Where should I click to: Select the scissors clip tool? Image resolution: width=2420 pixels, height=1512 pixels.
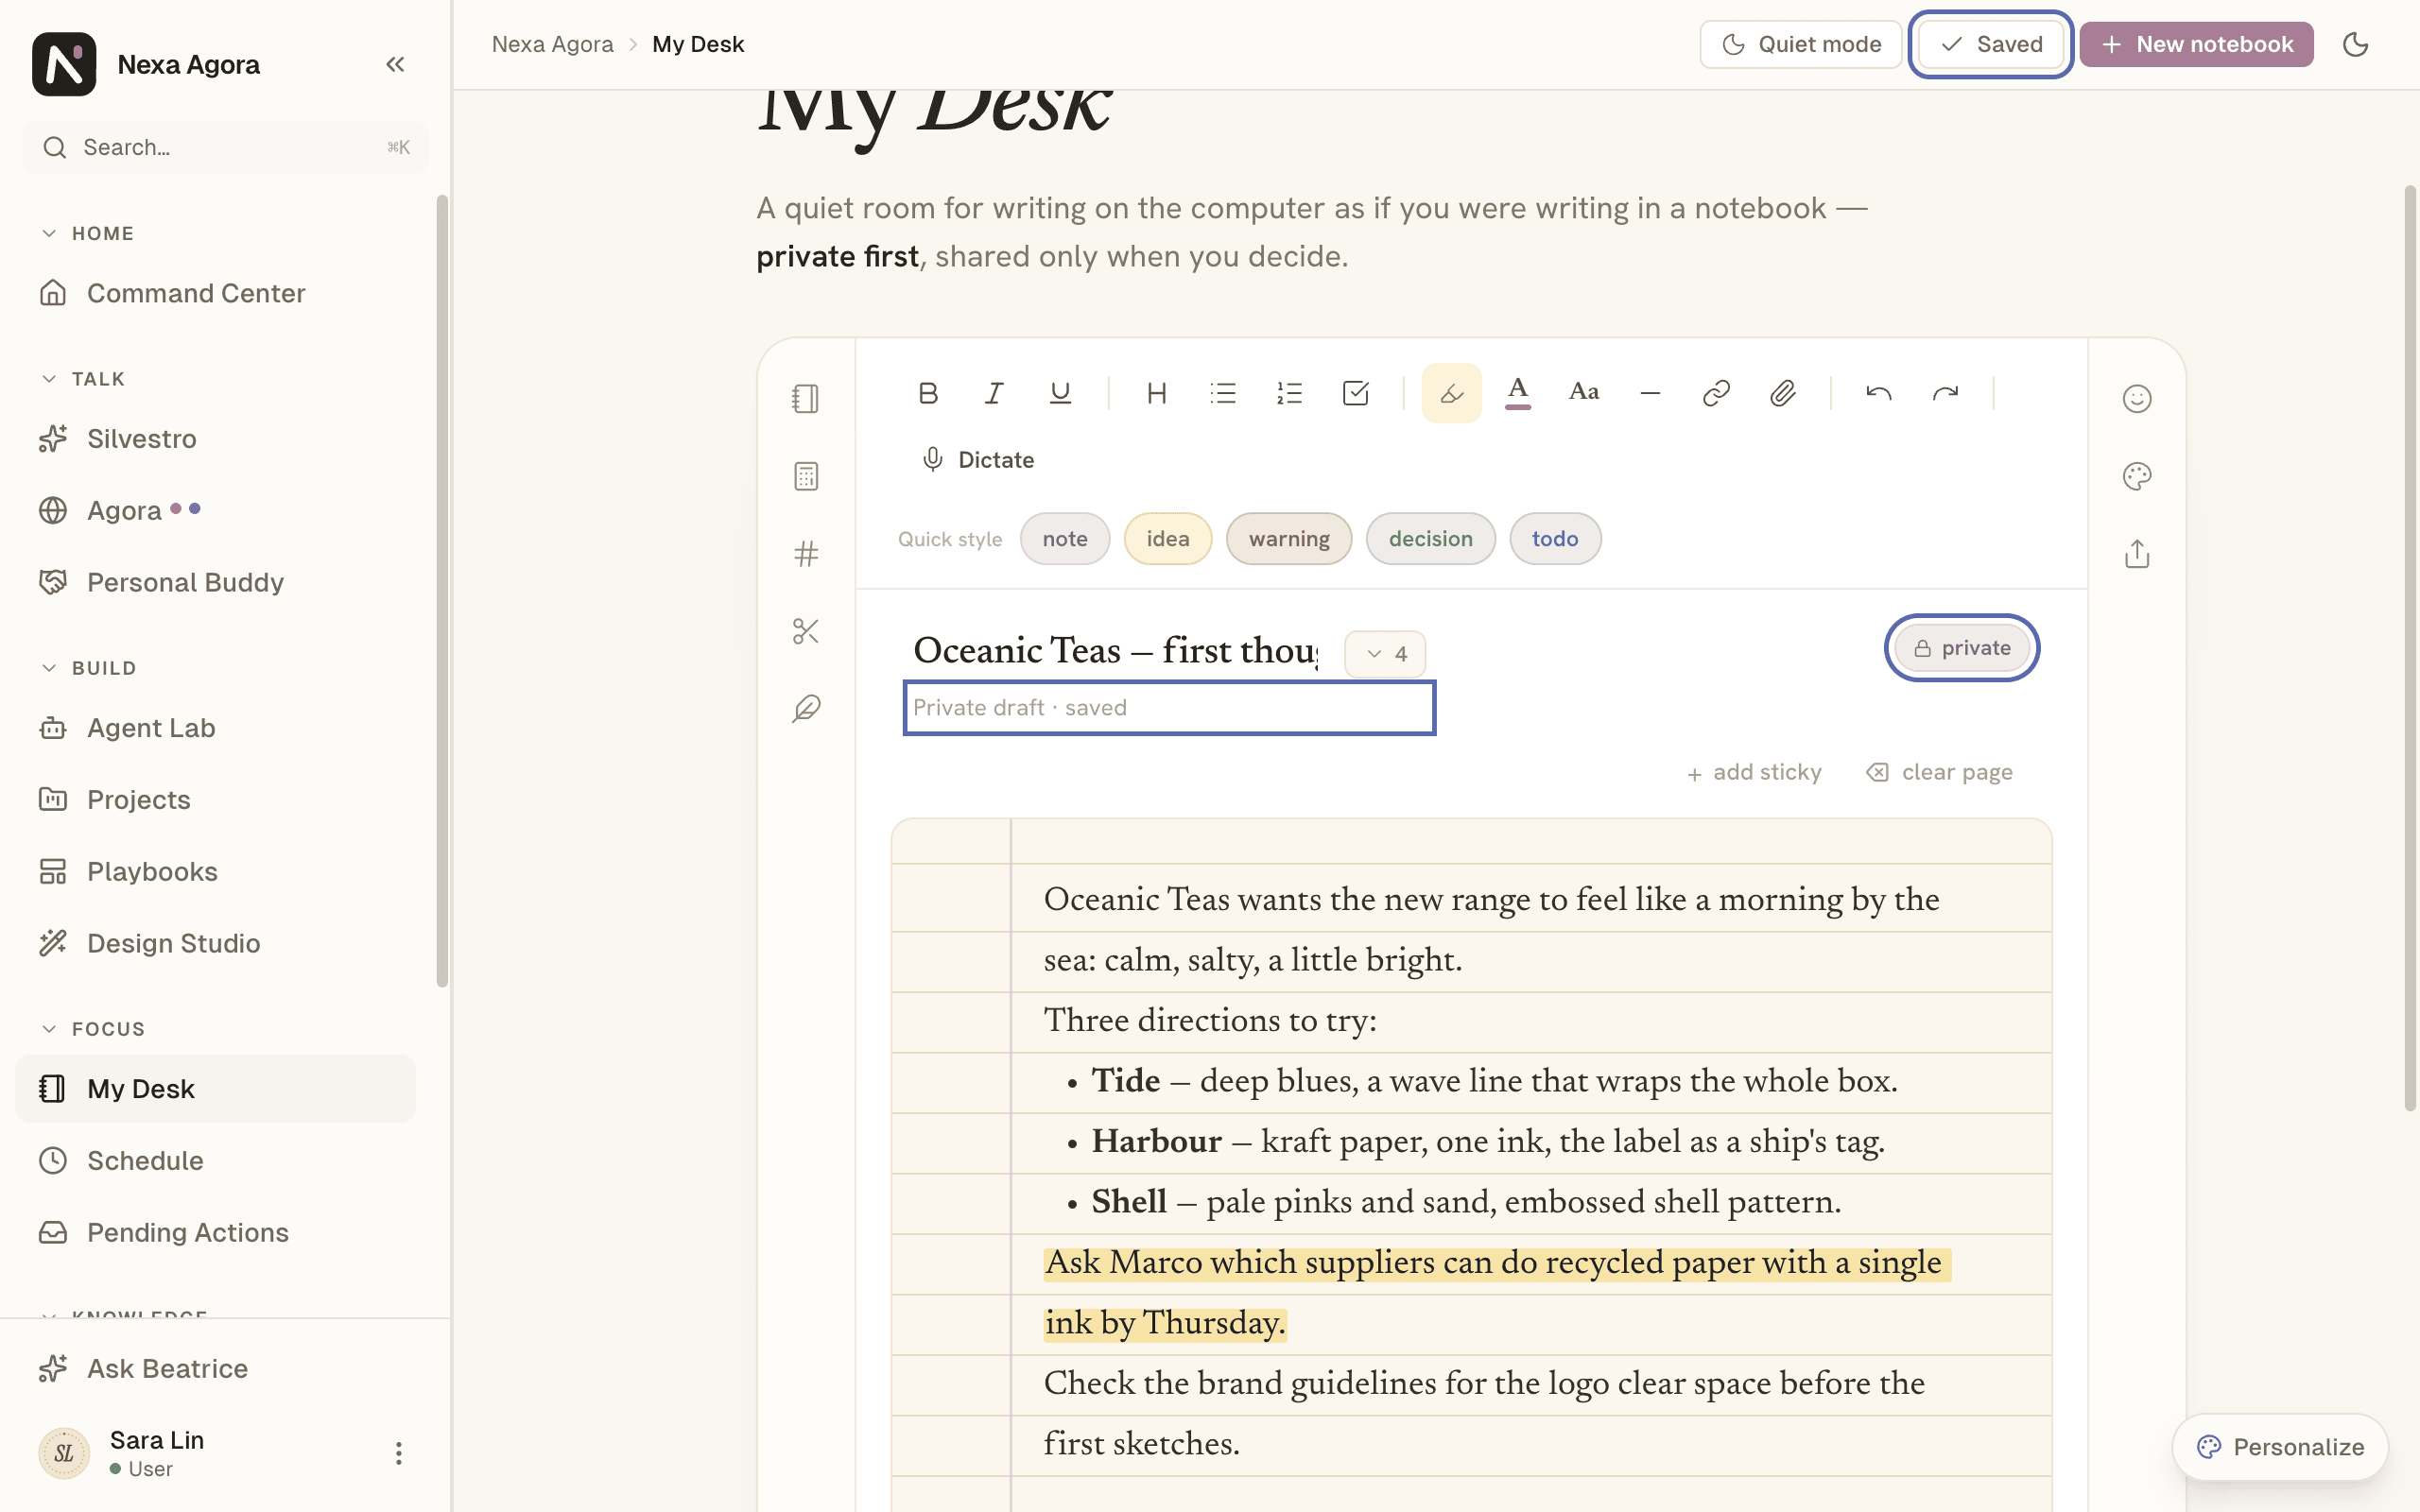tap(806, 631)
